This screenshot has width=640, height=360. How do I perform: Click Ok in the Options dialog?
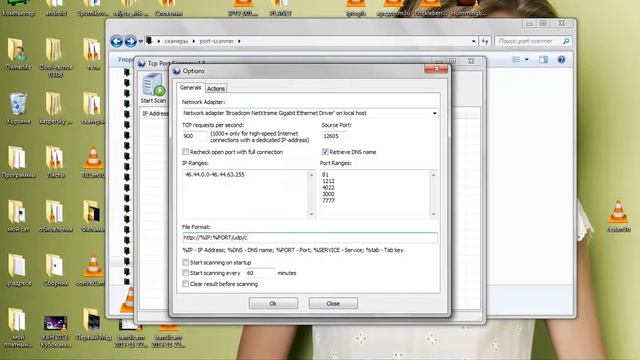(273, 303)
